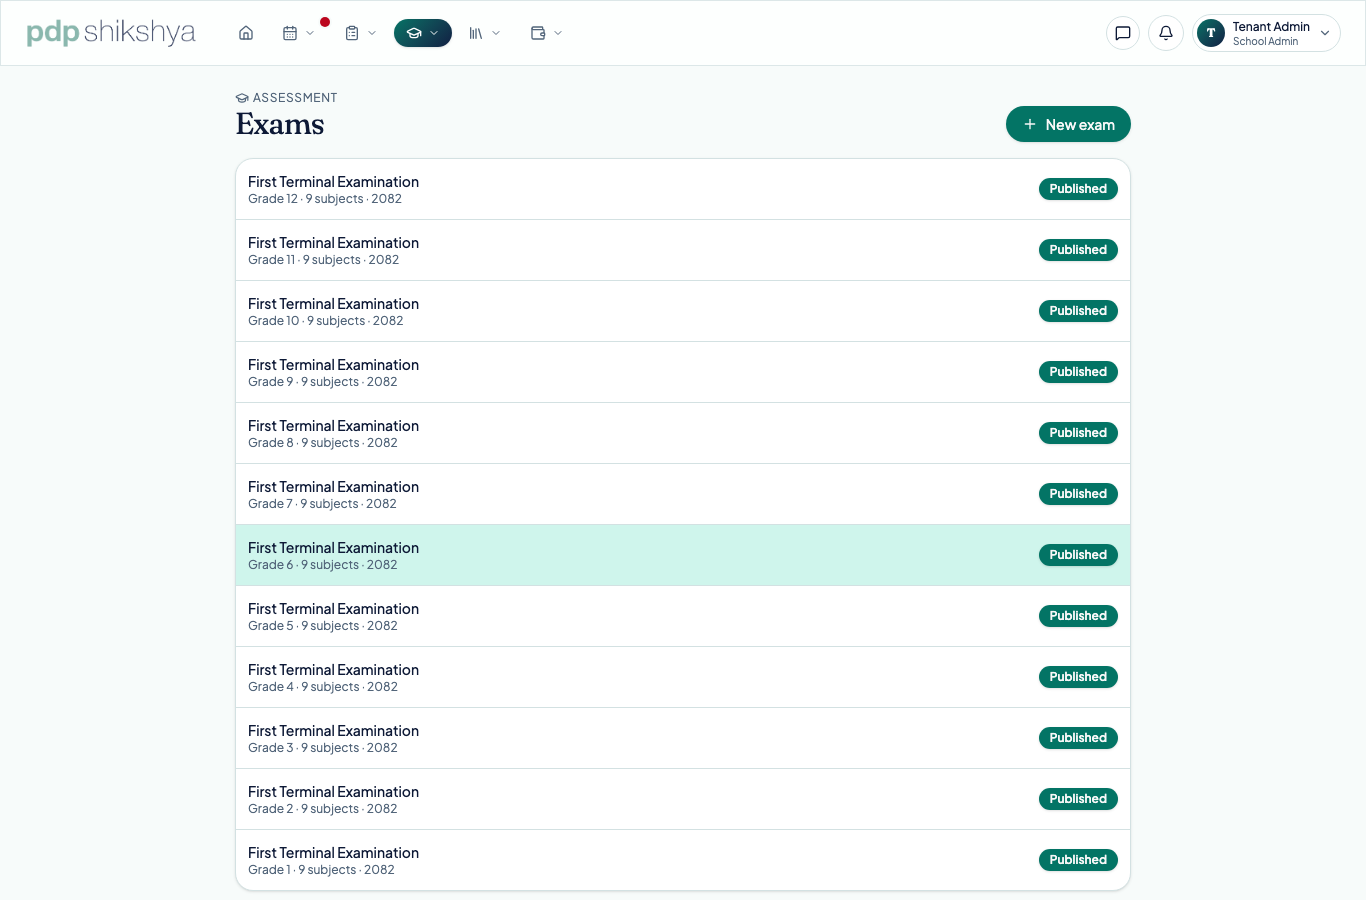The height and width of the screenshot is (900, 1366).
Task: Click Published badge on Grade 3 exam
Action: click(1078, 738)
